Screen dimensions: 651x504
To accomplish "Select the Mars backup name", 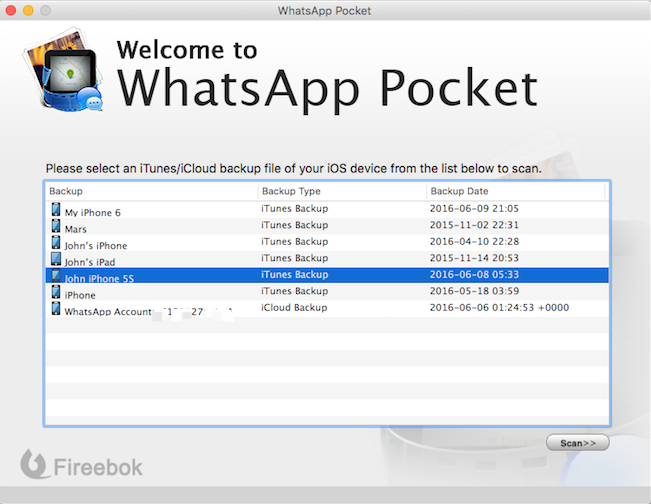I will pos(76,229).
